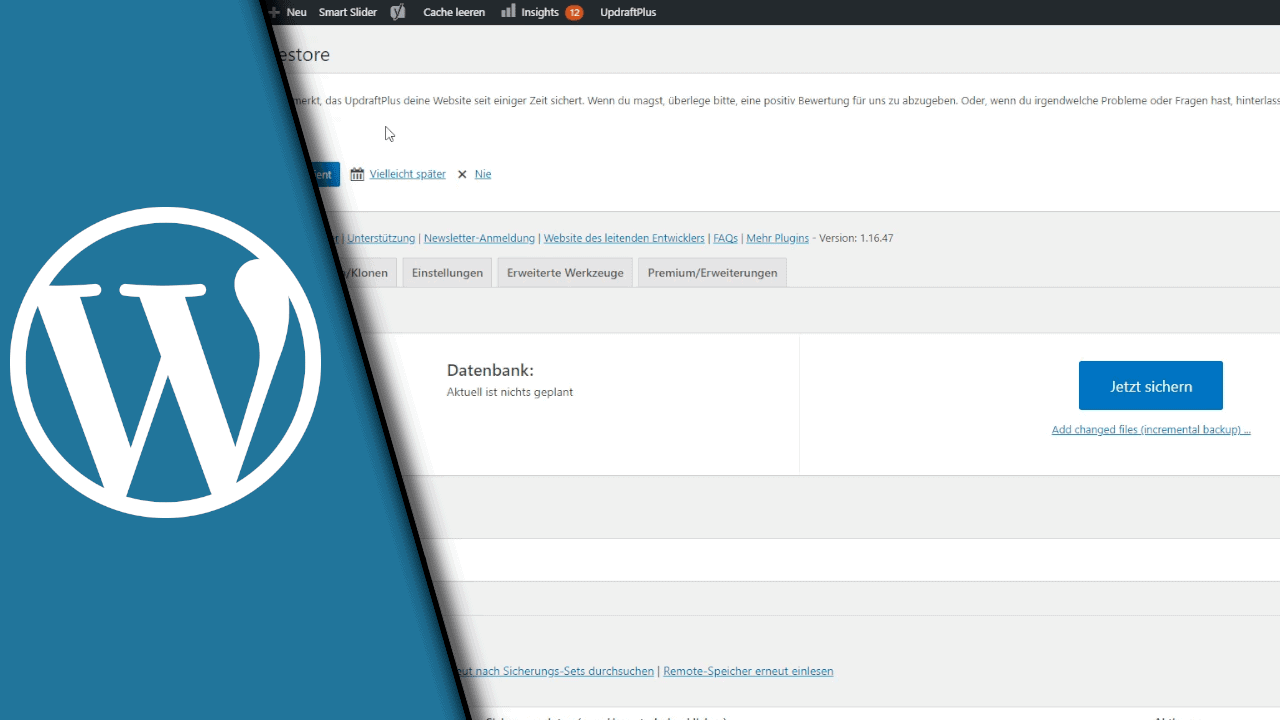This screenshot has height=720, width=1280.
Task: Click the plus icon beside Neu
Action: (x=275, y=12)
